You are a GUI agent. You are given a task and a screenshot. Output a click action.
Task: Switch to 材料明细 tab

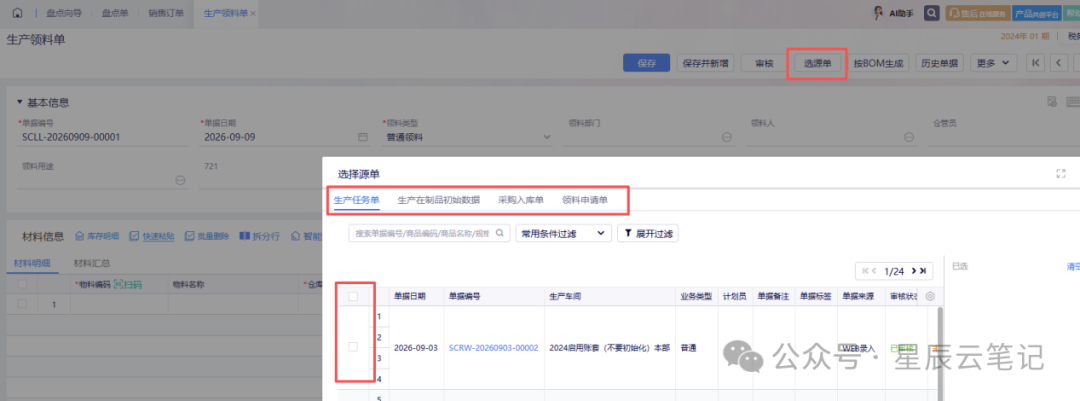coord(32,263)
